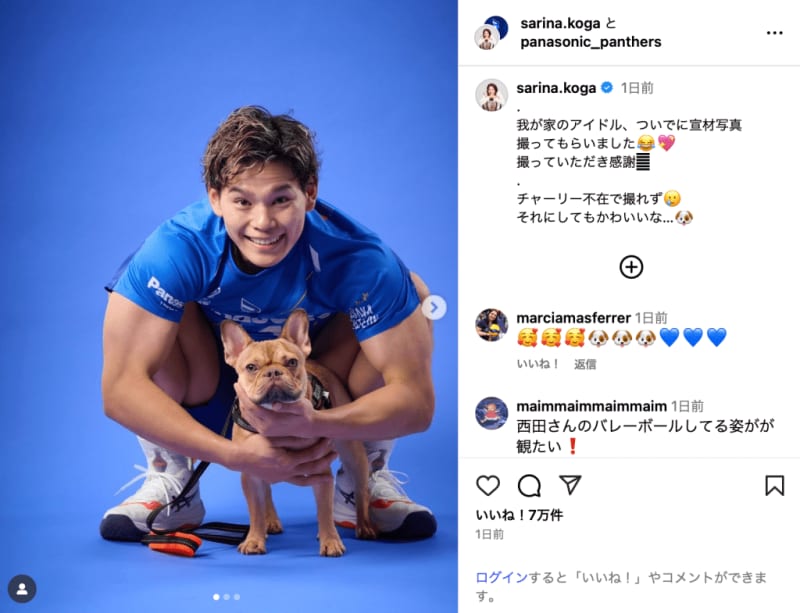Open the comment speech bubble icon
This screenshot has height=613, width=800.
529,485
